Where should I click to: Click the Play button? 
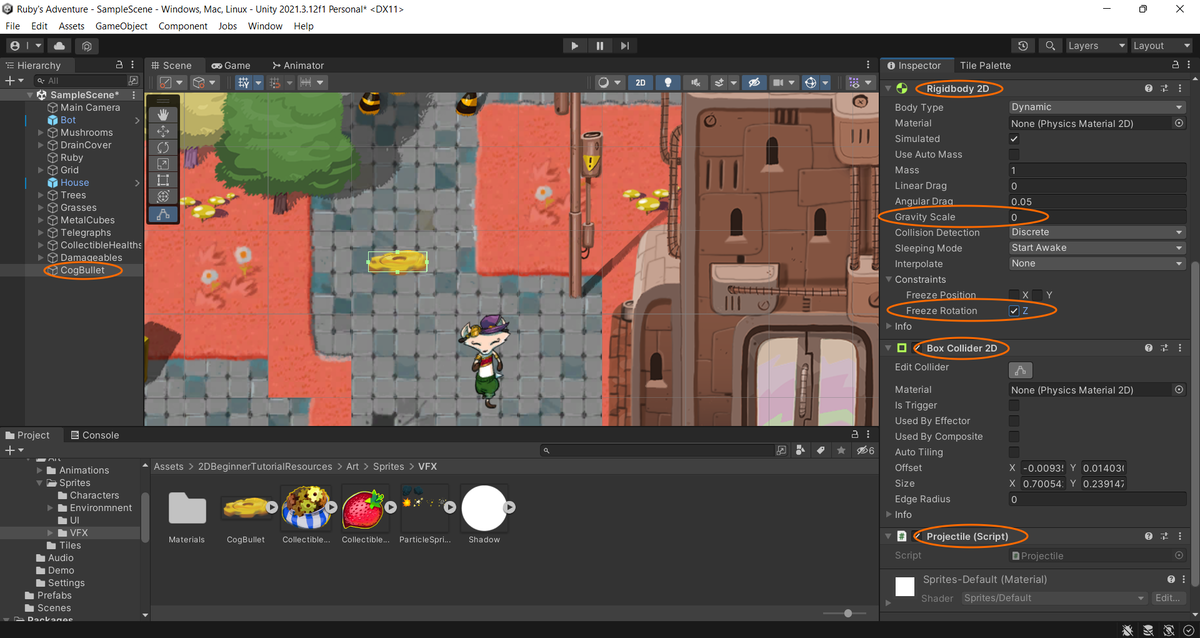[574, 46]
